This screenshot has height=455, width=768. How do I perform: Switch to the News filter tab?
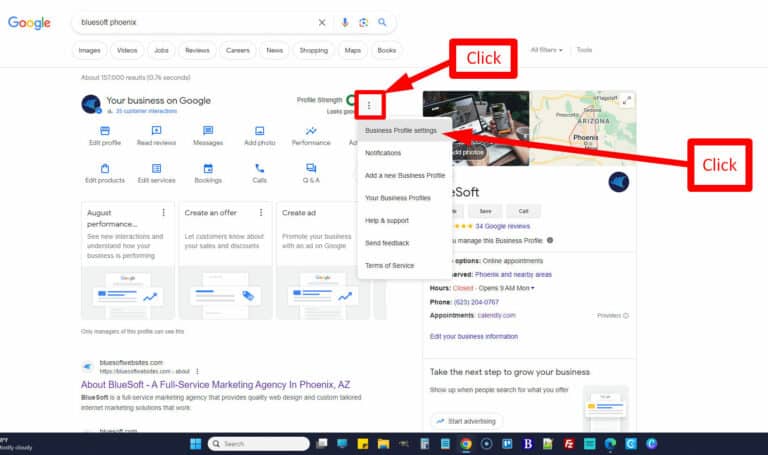[274, 50]
